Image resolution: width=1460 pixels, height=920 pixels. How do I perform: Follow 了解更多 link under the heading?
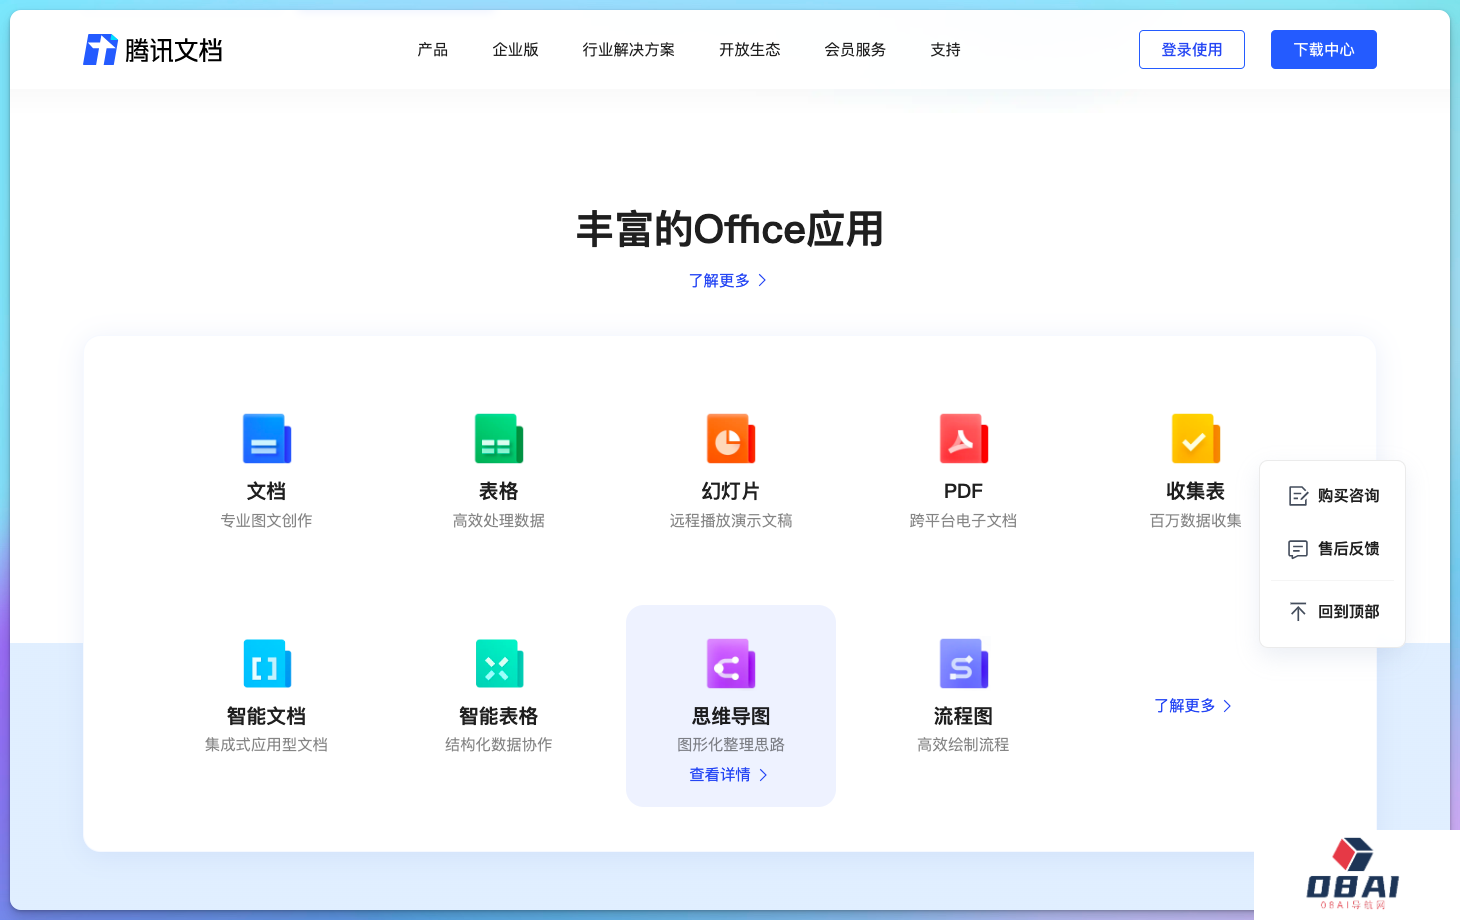pyautogui.click(x=727, y=281)
